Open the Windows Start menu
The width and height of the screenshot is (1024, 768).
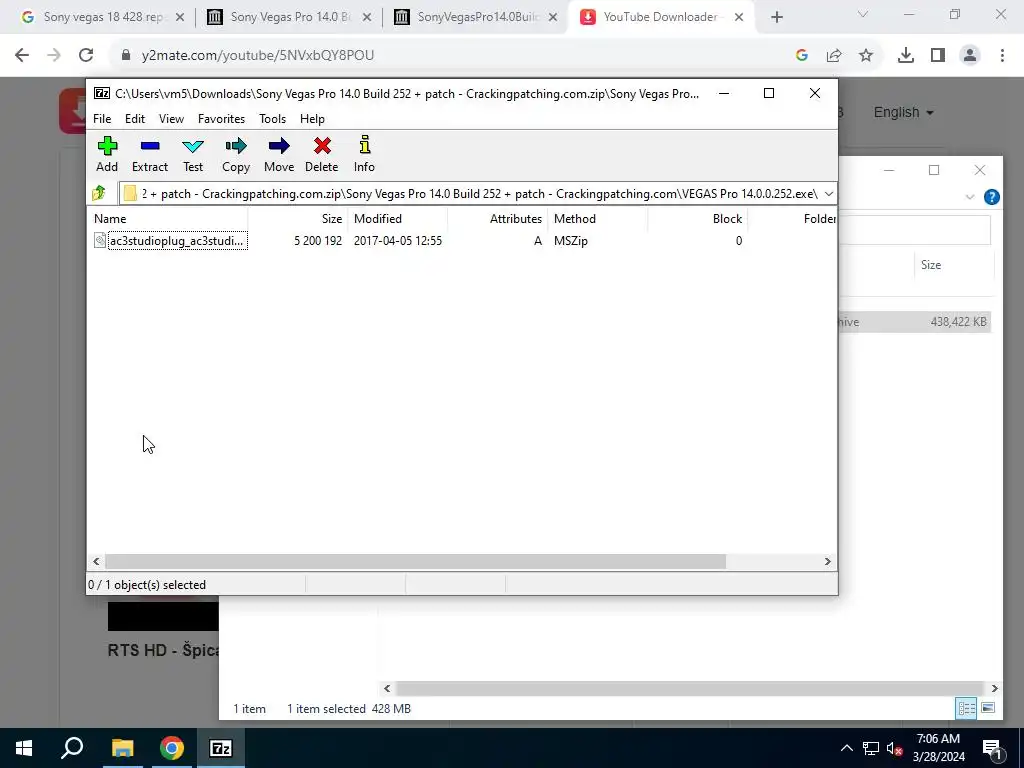tap(24, 748)
